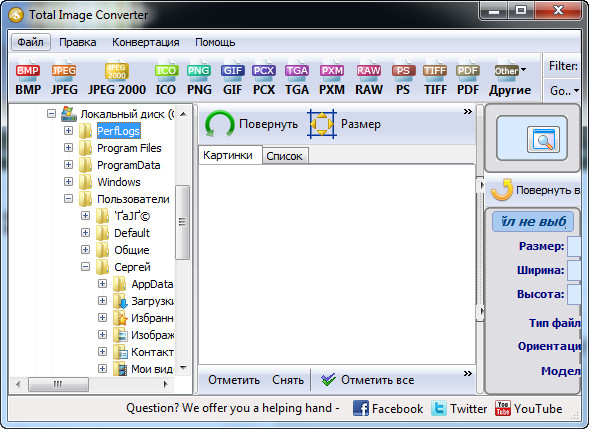Show more toolbar items next to Размер

pyautogui.click(x=468, y=112)
